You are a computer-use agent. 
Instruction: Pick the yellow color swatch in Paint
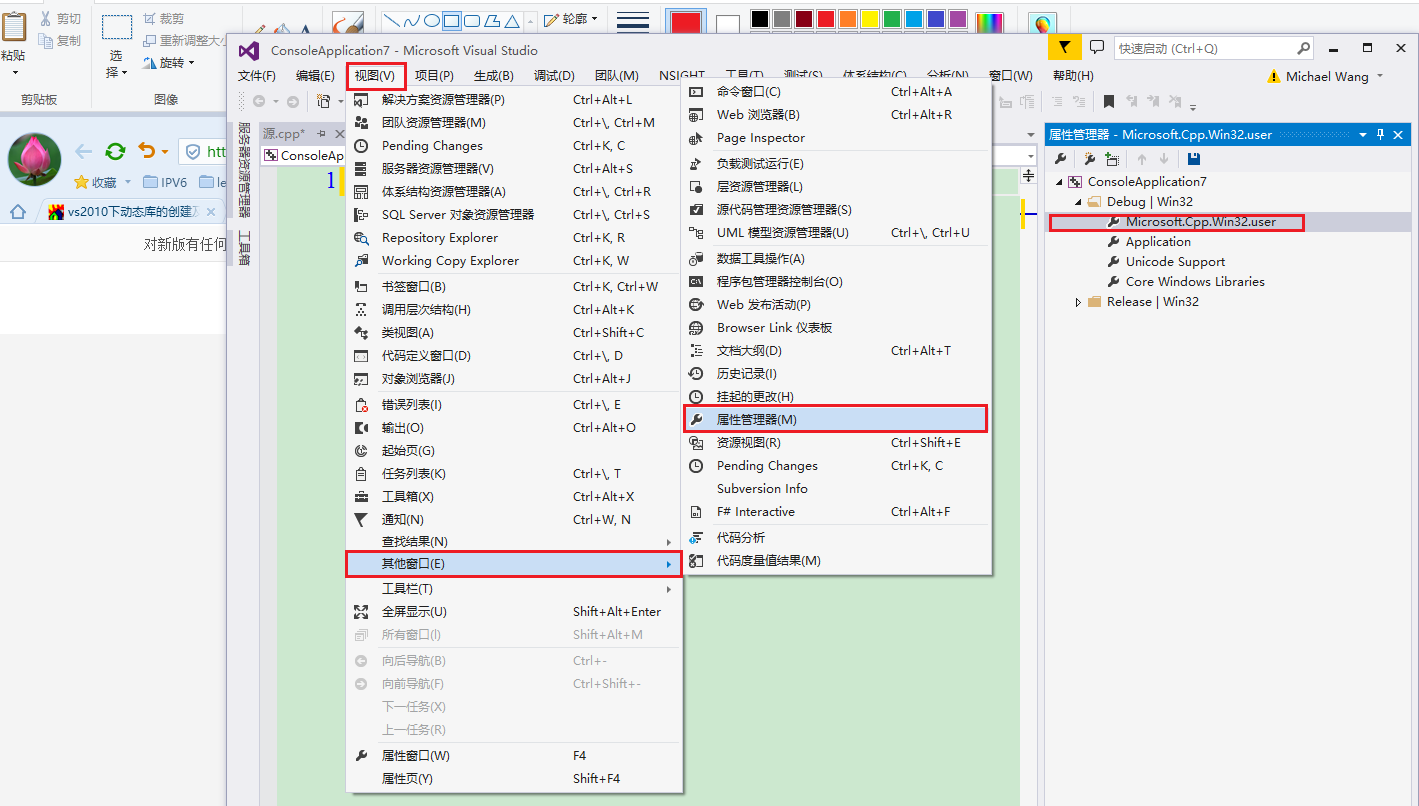tap(870, 19)
